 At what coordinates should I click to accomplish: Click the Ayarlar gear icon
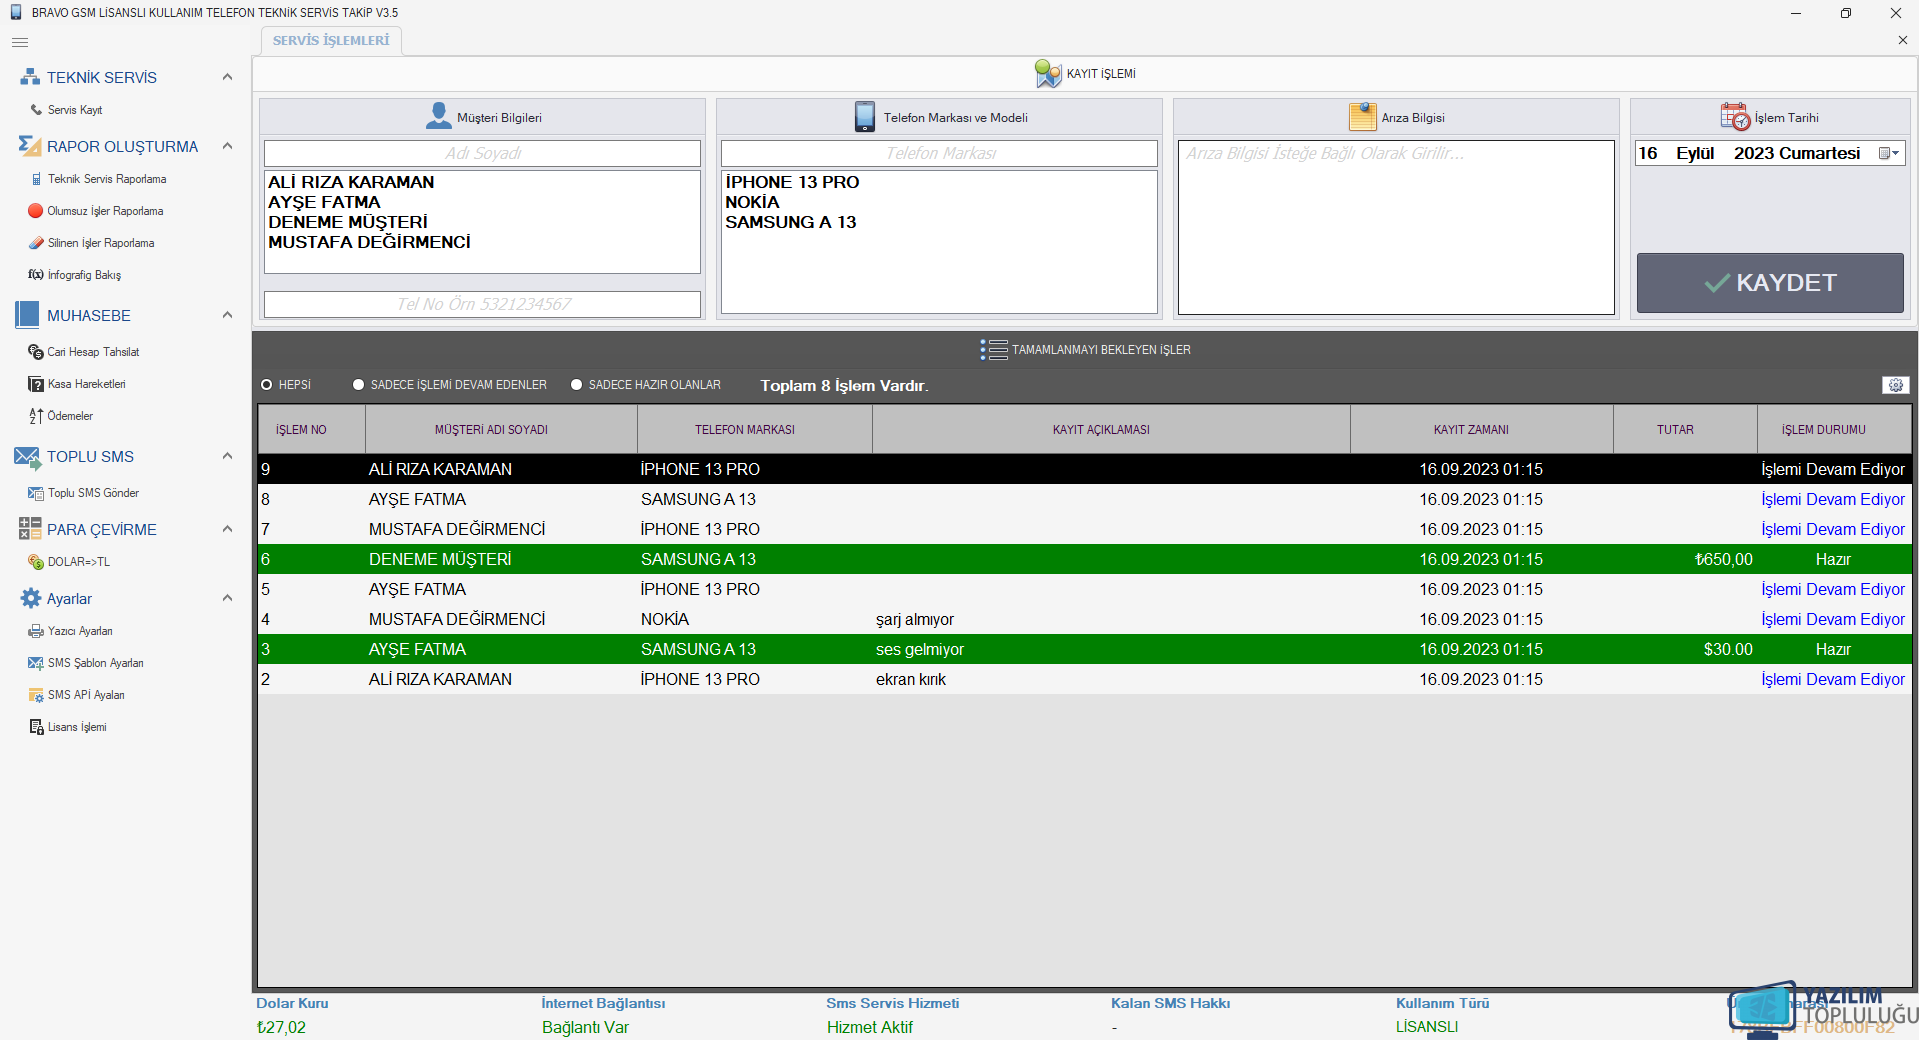pyautogui.click(x=31, y=598)
